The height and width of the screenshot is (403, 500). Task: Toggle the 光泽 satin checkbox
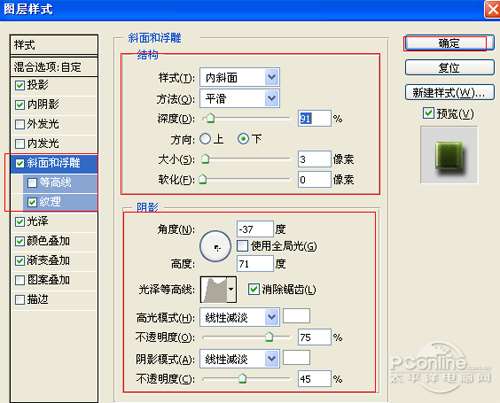pyautogui.click(x=20, y=222)
